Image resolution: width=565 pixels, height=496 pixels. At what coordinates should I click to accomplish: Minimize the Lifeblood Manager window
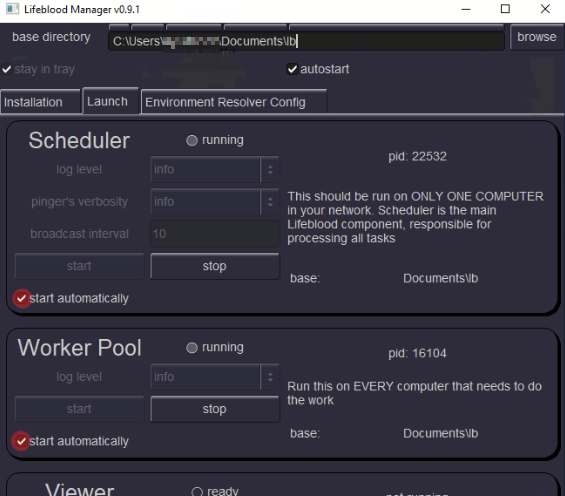[x=466, y=9]
